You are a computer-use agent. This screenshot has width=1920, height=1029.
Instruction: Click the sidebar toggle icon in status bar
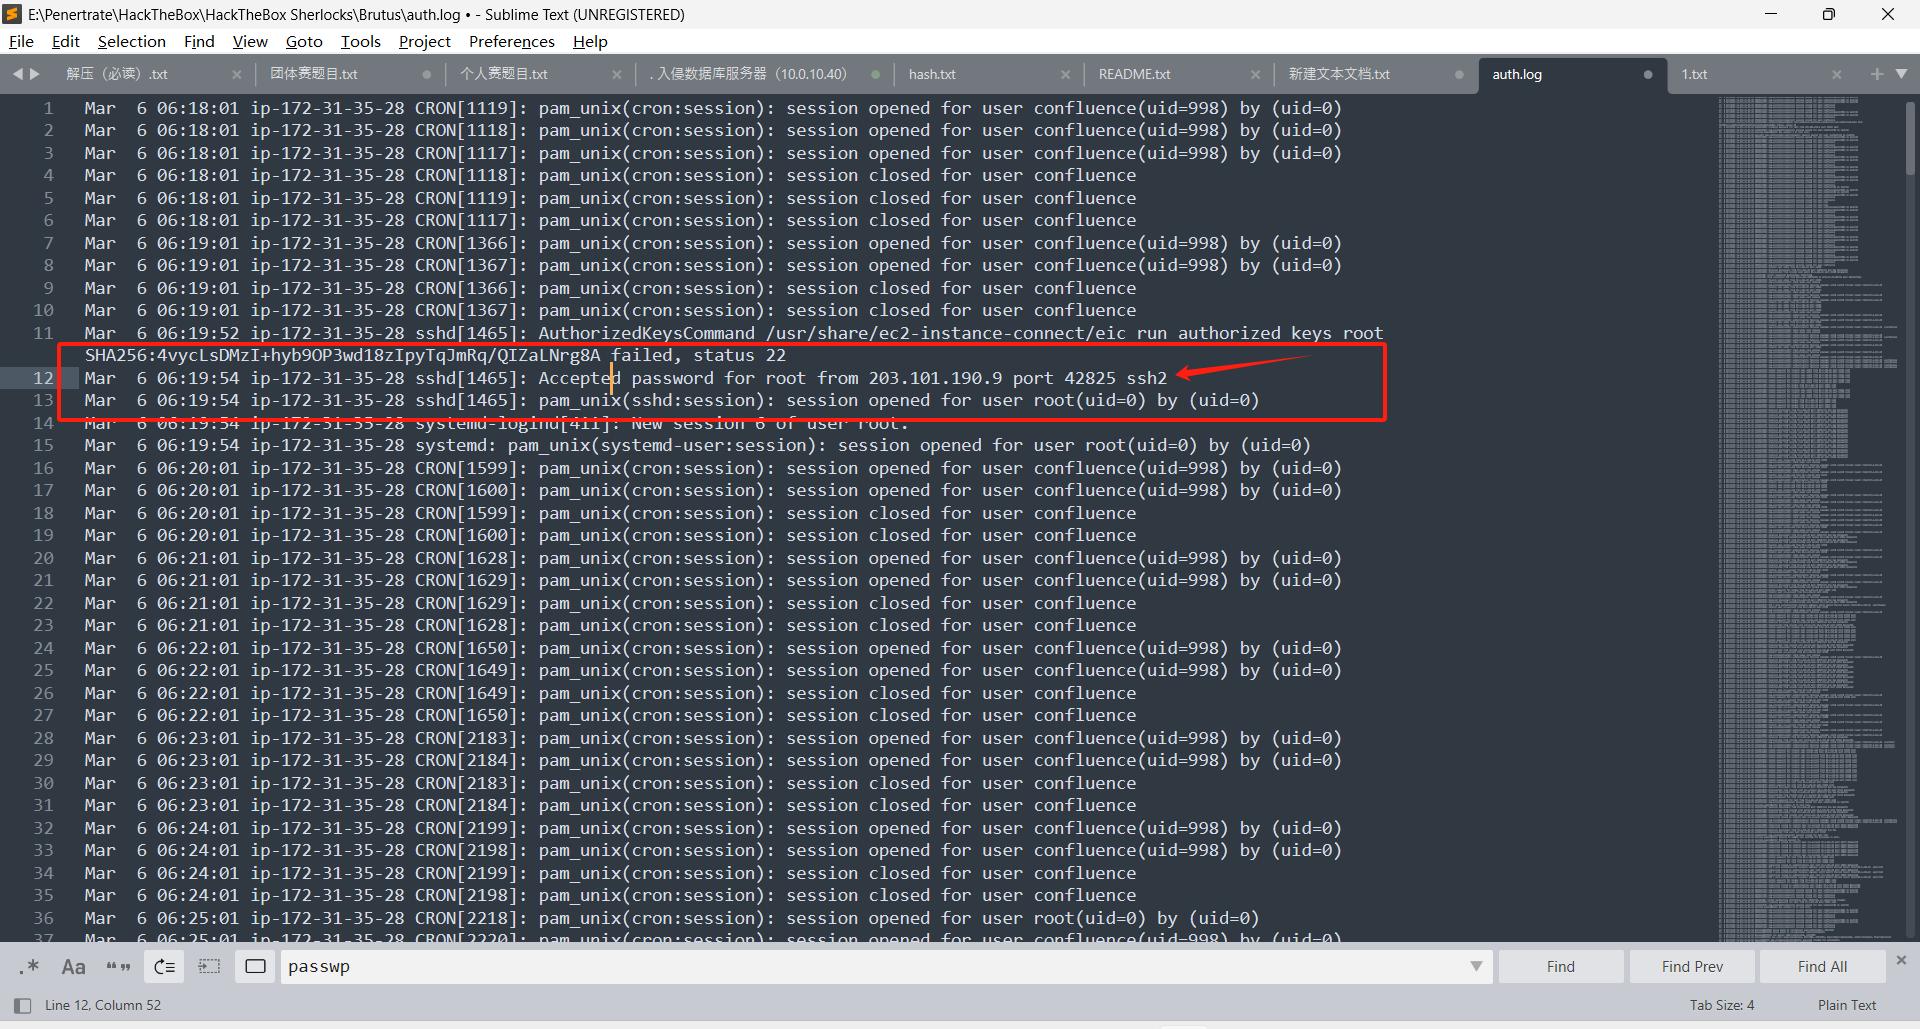tap(22, 1005)
